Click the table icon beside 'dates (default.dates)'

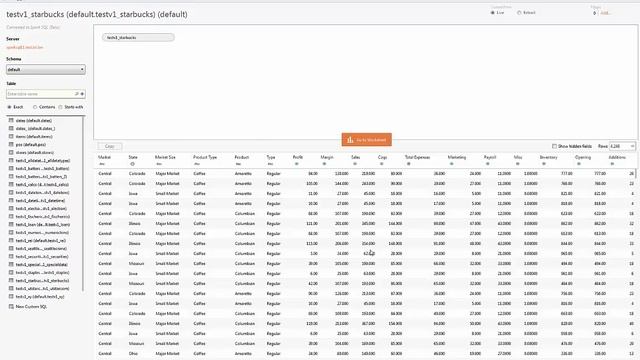[11, 120]
